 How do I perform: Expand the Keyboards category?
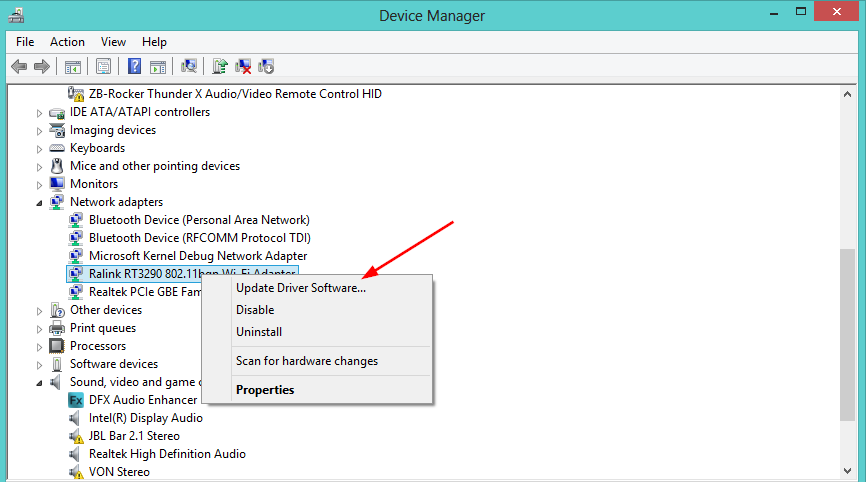click(40, 148)
